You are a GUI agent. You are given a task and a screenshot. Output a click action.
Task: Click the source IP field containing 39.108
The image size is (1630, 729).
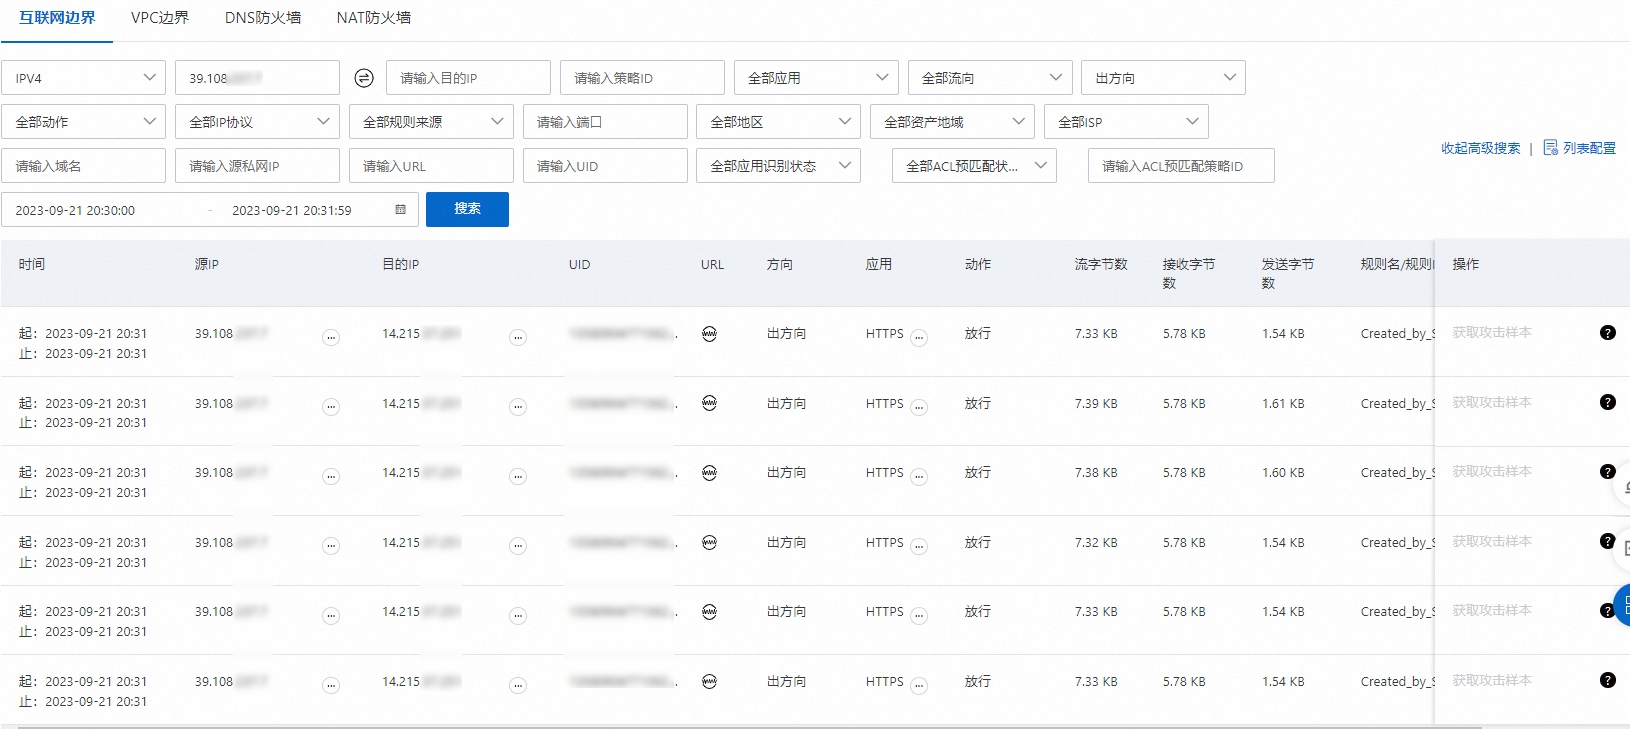pos(257,78)
